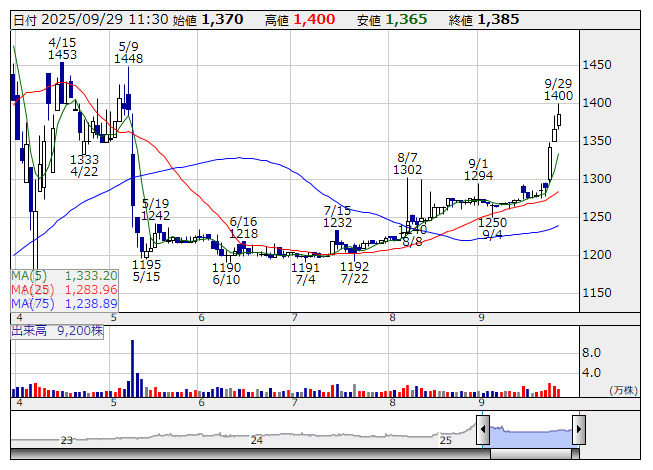Image resolution: width=653 pixels, height=470 pixels.
Task: Click the right range slider handle arrow
Action: [579, 429]
